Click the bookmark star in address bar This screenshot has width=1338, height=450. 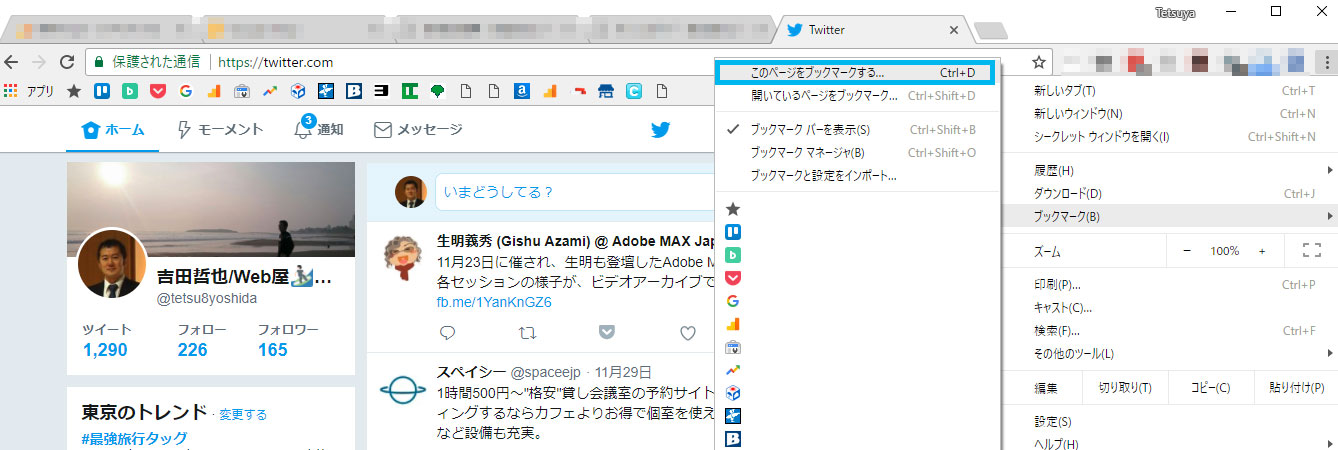[x=1039, y=62]
